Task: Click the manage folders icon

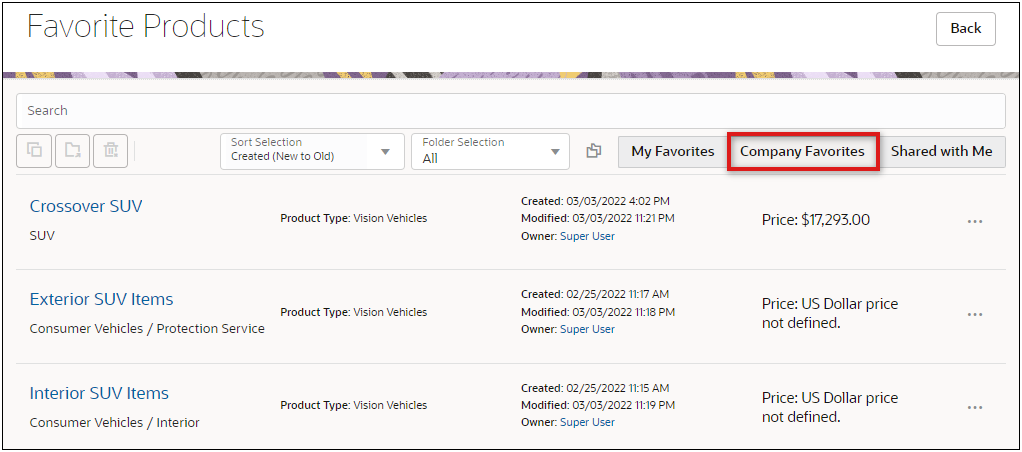Action: click(x=594, y=151)
